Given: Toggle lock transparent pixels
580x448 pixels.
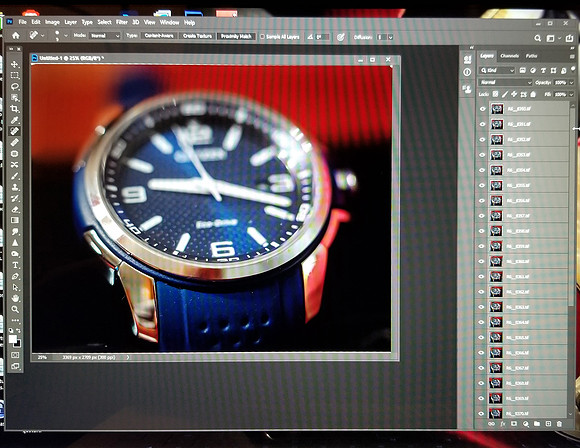Looking at the screenshot, I should 495,94.
